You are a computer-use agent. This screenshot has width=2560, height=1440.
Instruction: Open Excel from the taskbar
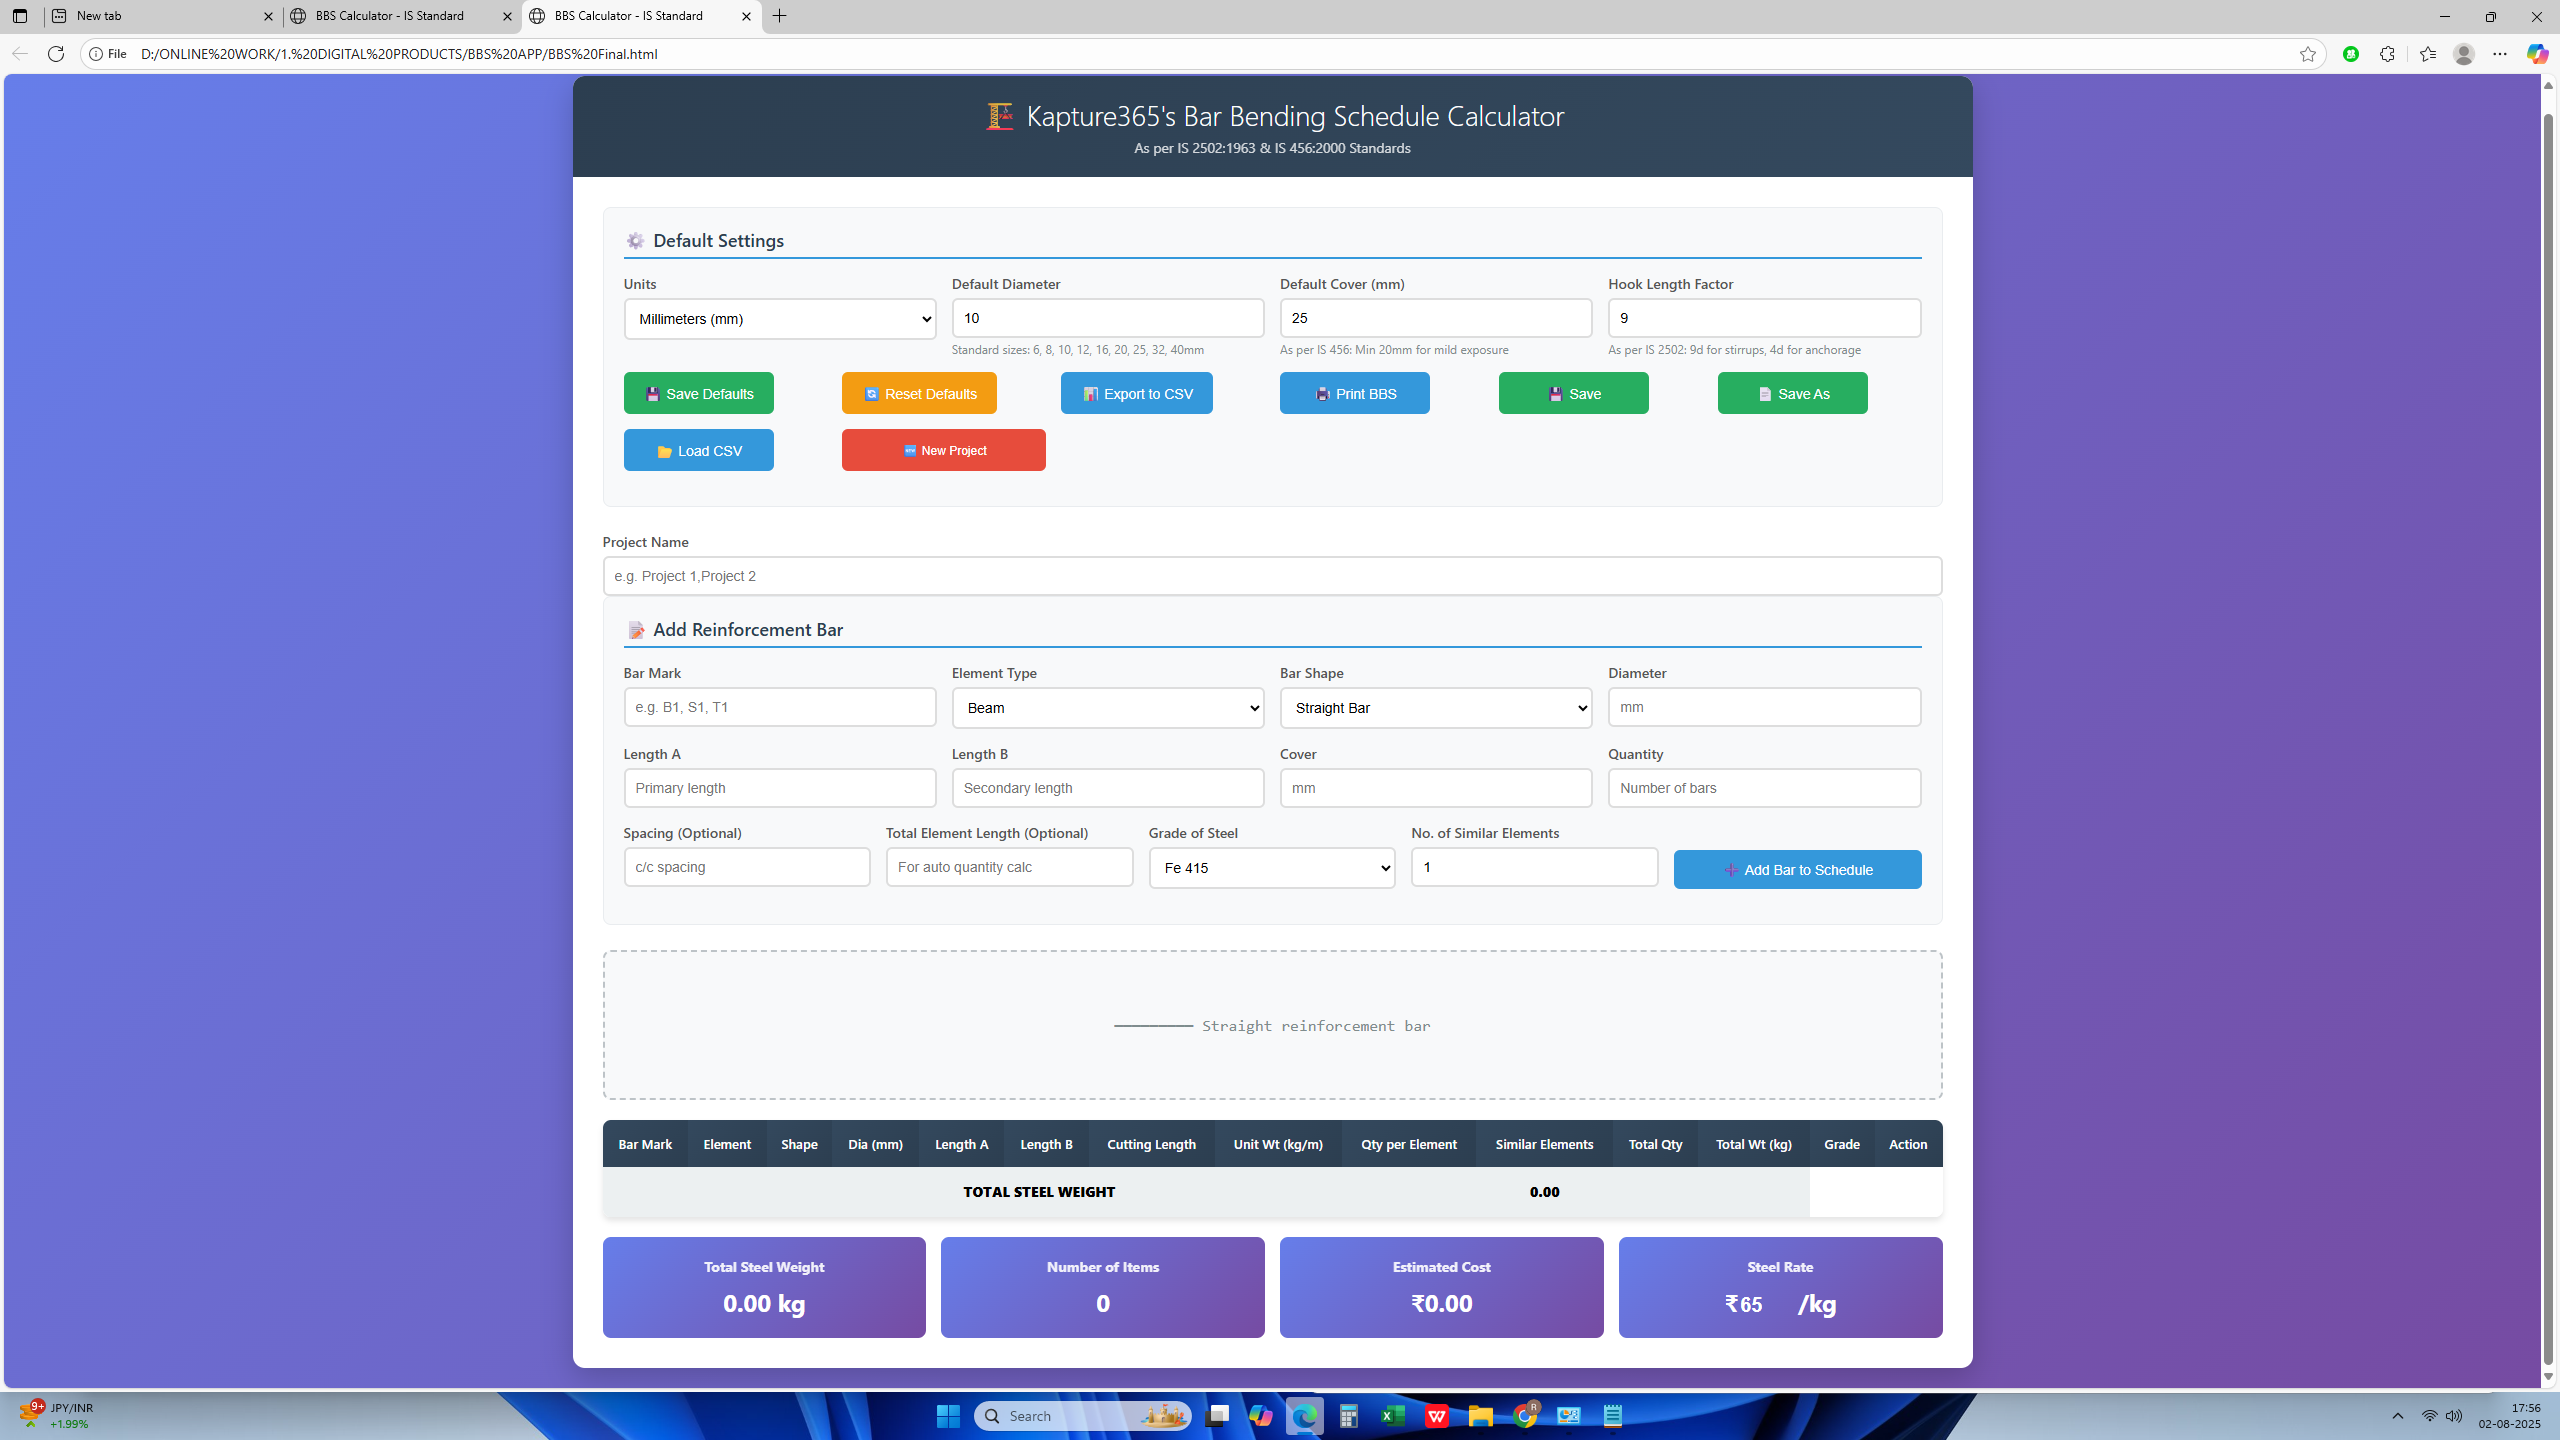point(1392,1416)
